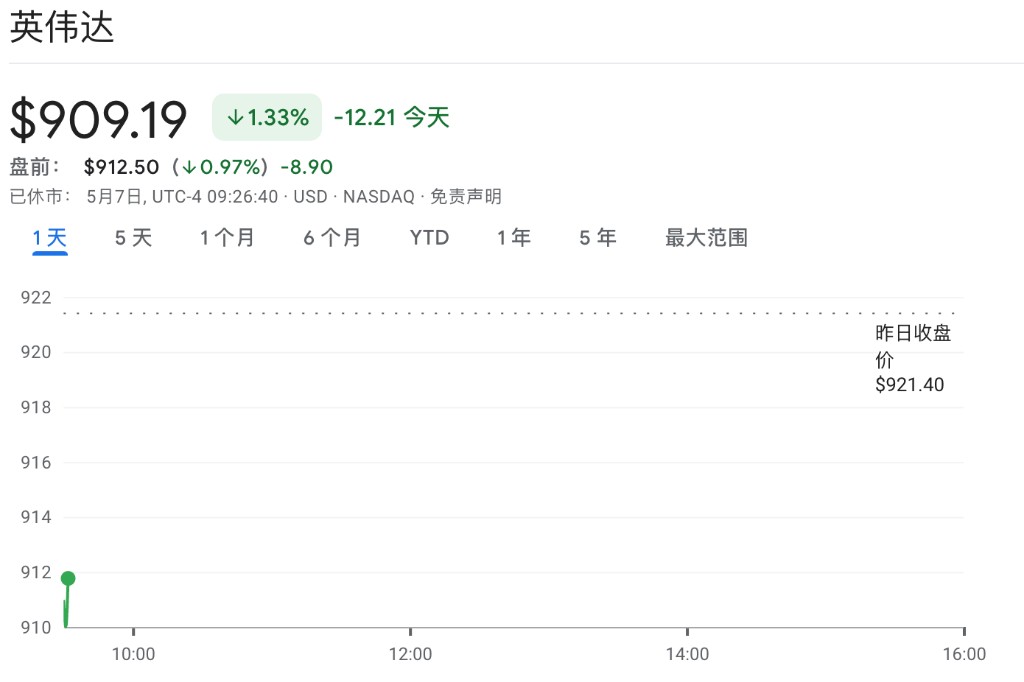Open the 6 个月 chart view

(332, 238)
